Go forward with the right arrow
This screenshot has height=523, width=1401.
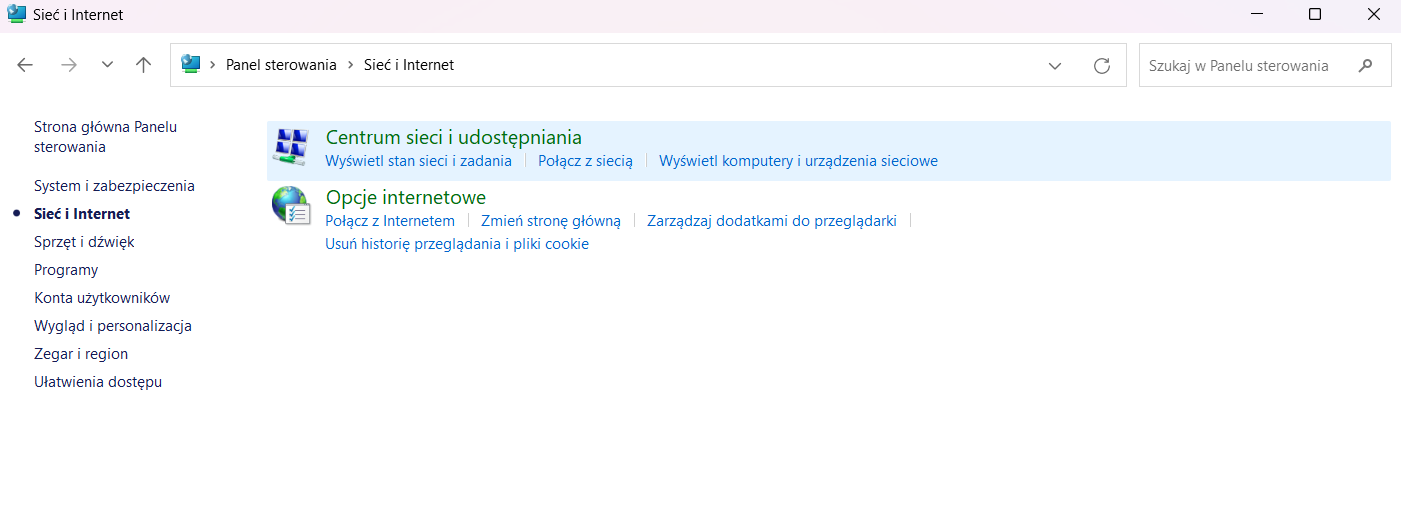tap(69, 65)
